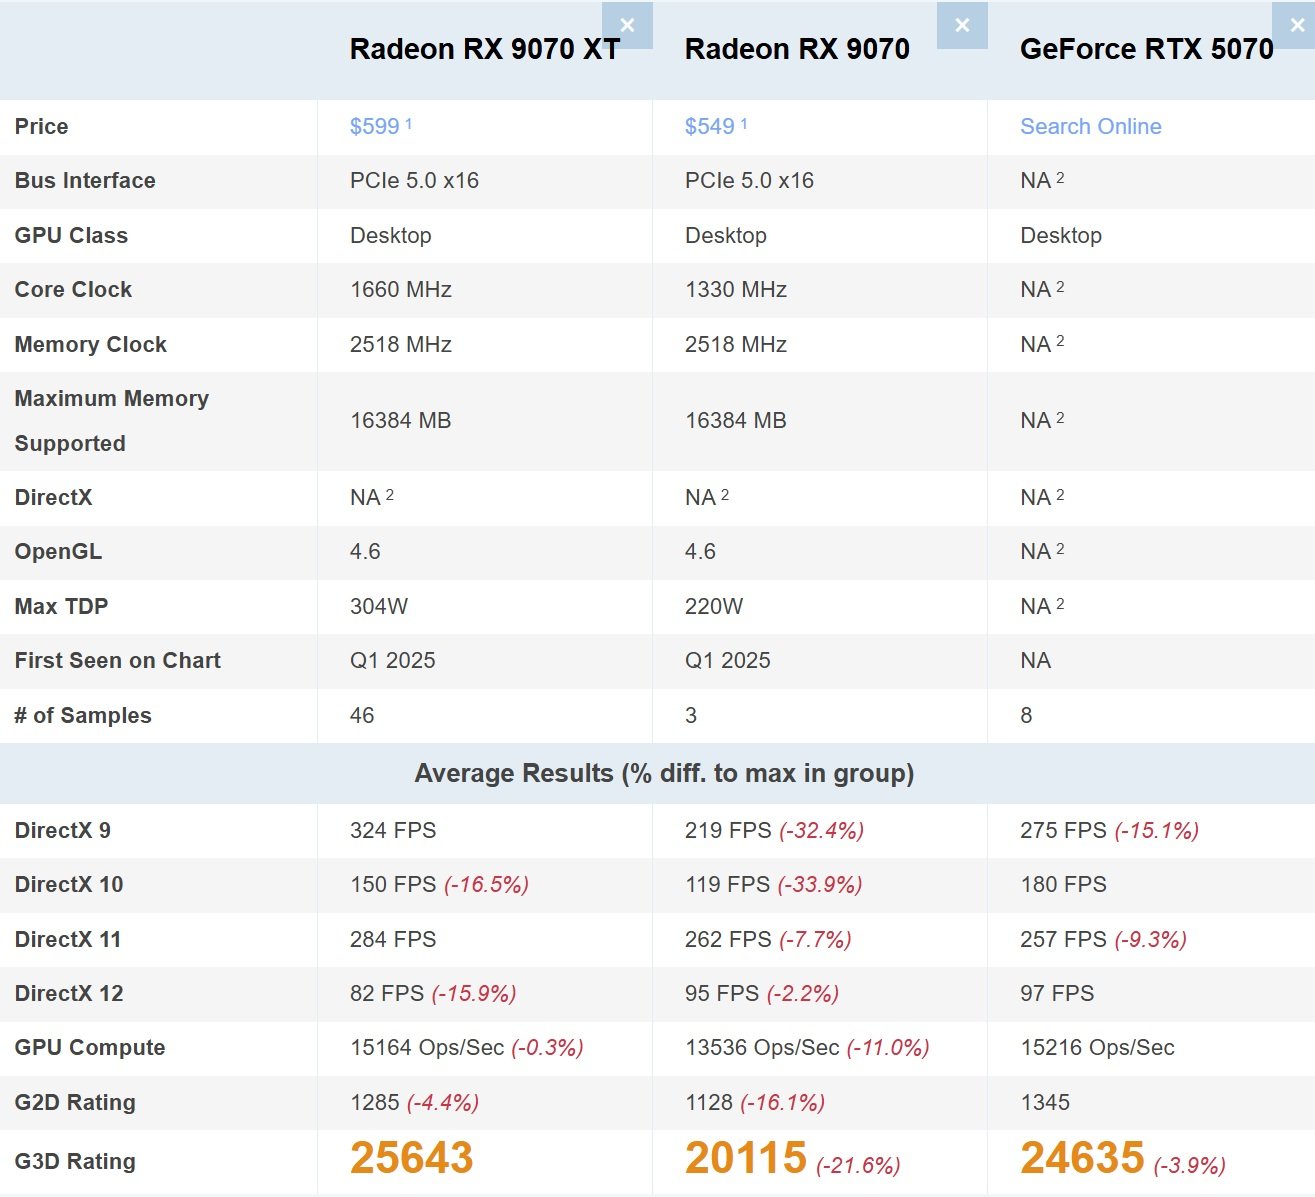Open the $599 price link
The height and width of the screenshot is (1197, 1315).
coord(374,127)
